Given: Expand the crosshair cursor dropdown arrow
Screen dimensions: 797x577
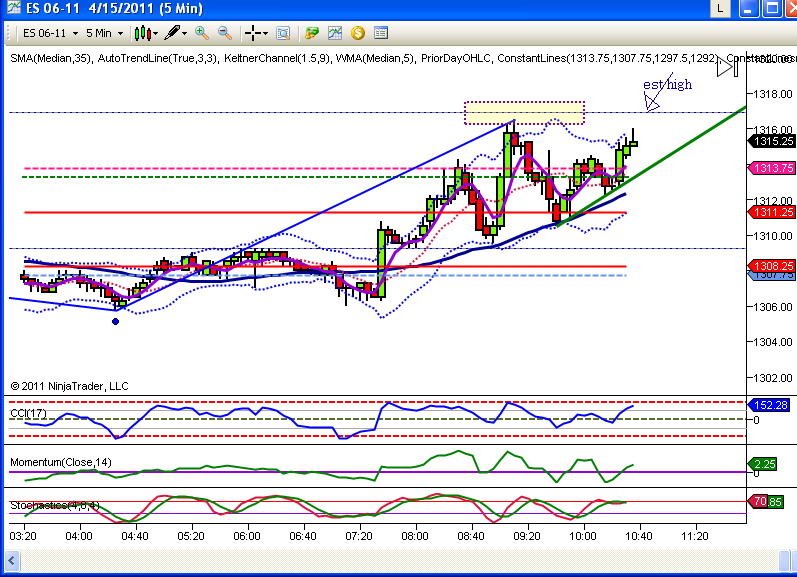Looking at the screenshot, I should 265,34.
